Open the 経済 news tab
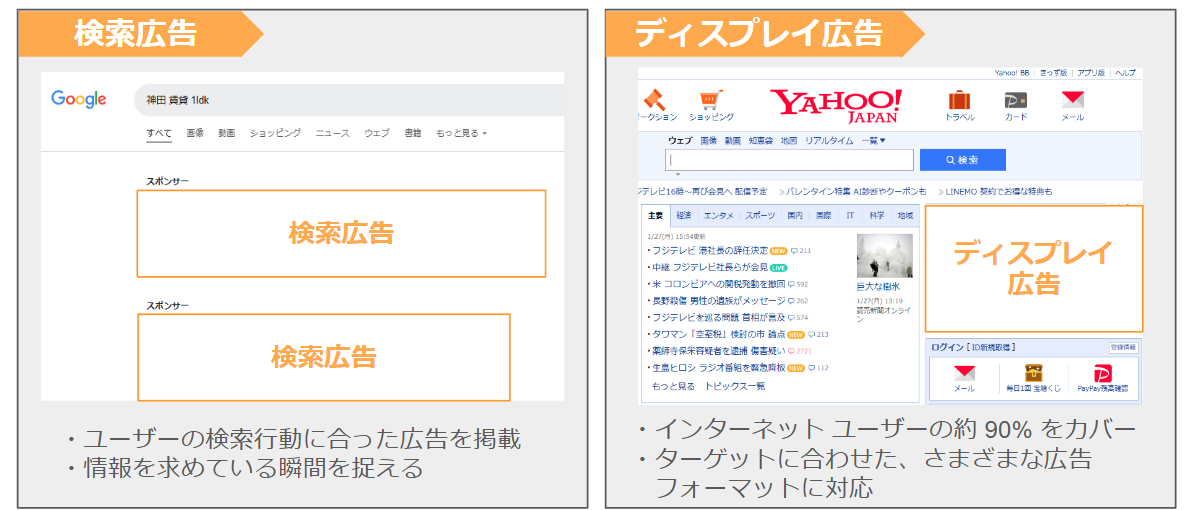 coord(683,216)
